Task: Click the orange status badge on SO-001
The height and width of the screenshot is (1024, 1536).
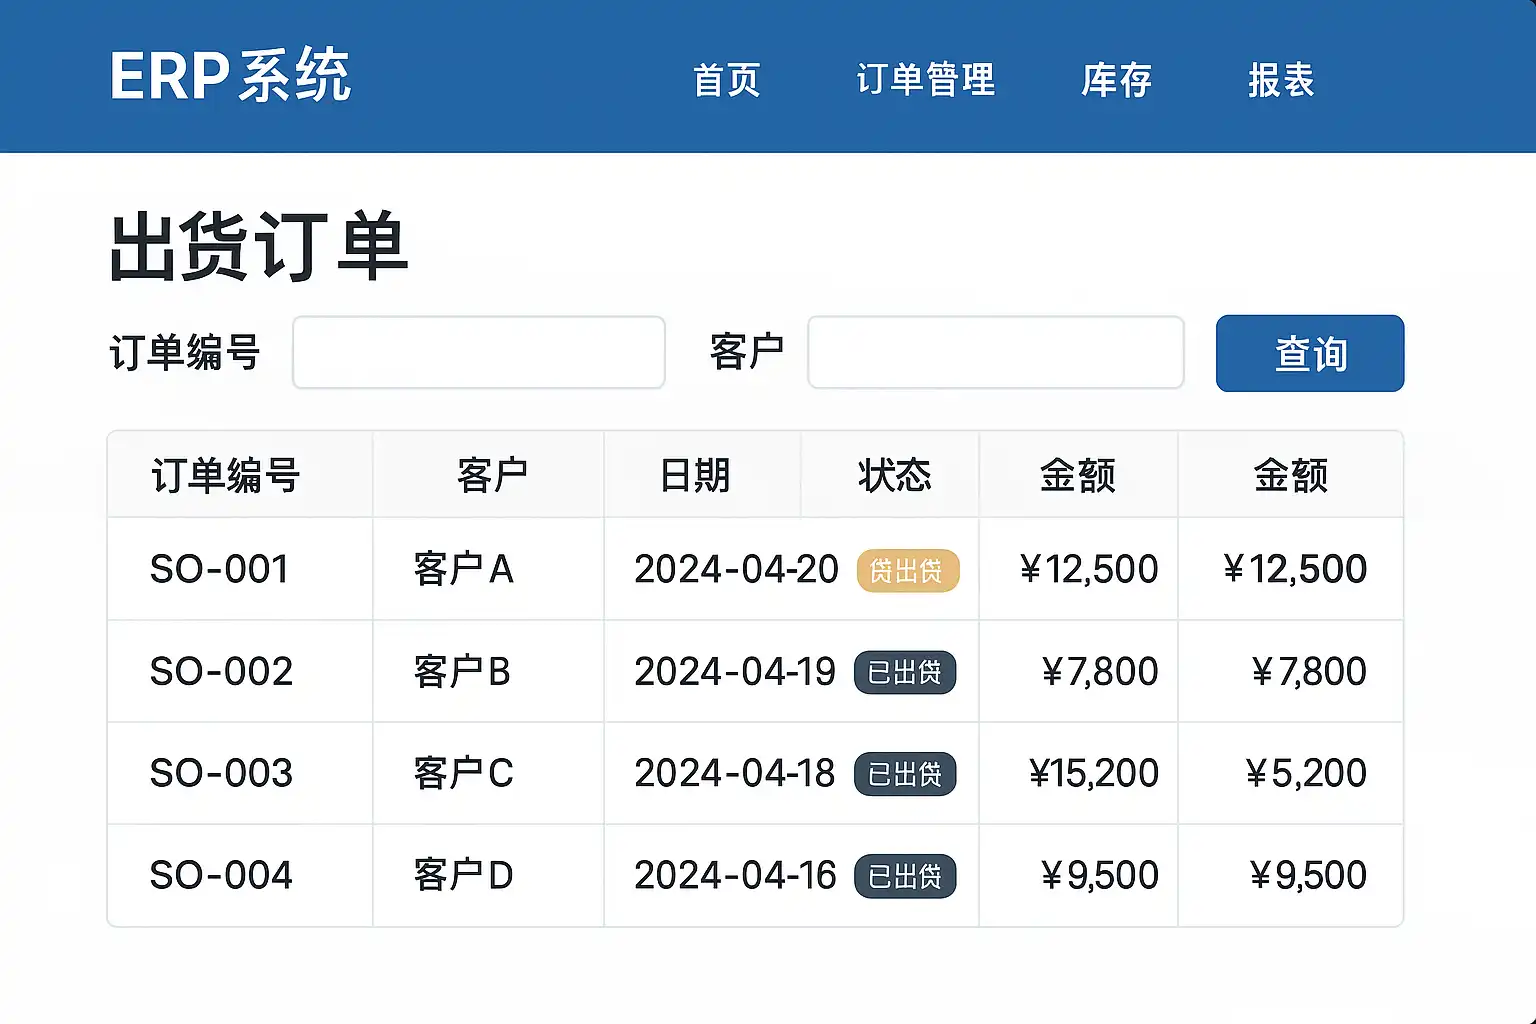Action: [x=907, y=571]
